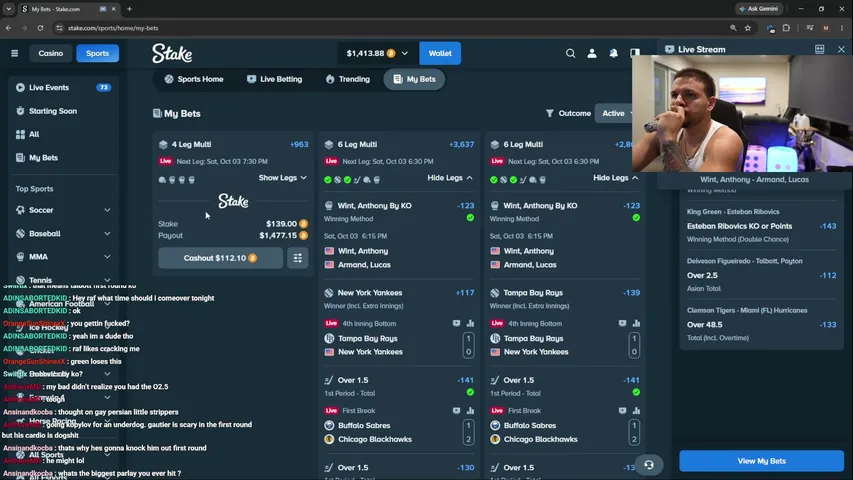Open the Live Betting tab
The image size is (853, 480).
click(x=275, y=79)
